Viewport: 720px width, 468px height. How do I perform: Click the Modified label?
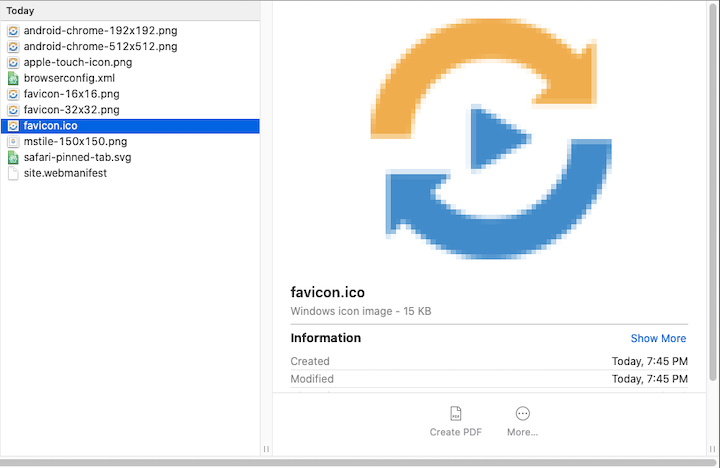(x=312, y=379)
